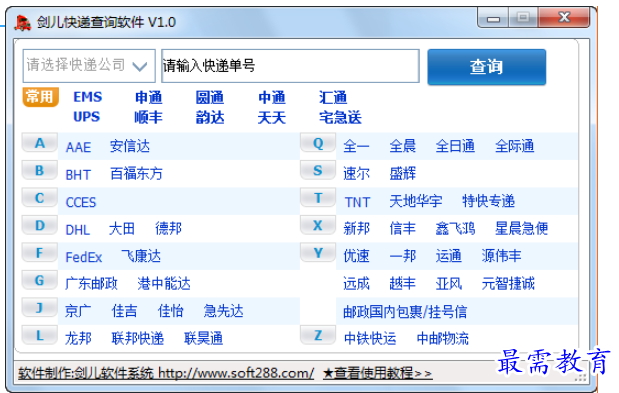Click the letter Q index button
The image size is (619, 393).
click(318, 143)
